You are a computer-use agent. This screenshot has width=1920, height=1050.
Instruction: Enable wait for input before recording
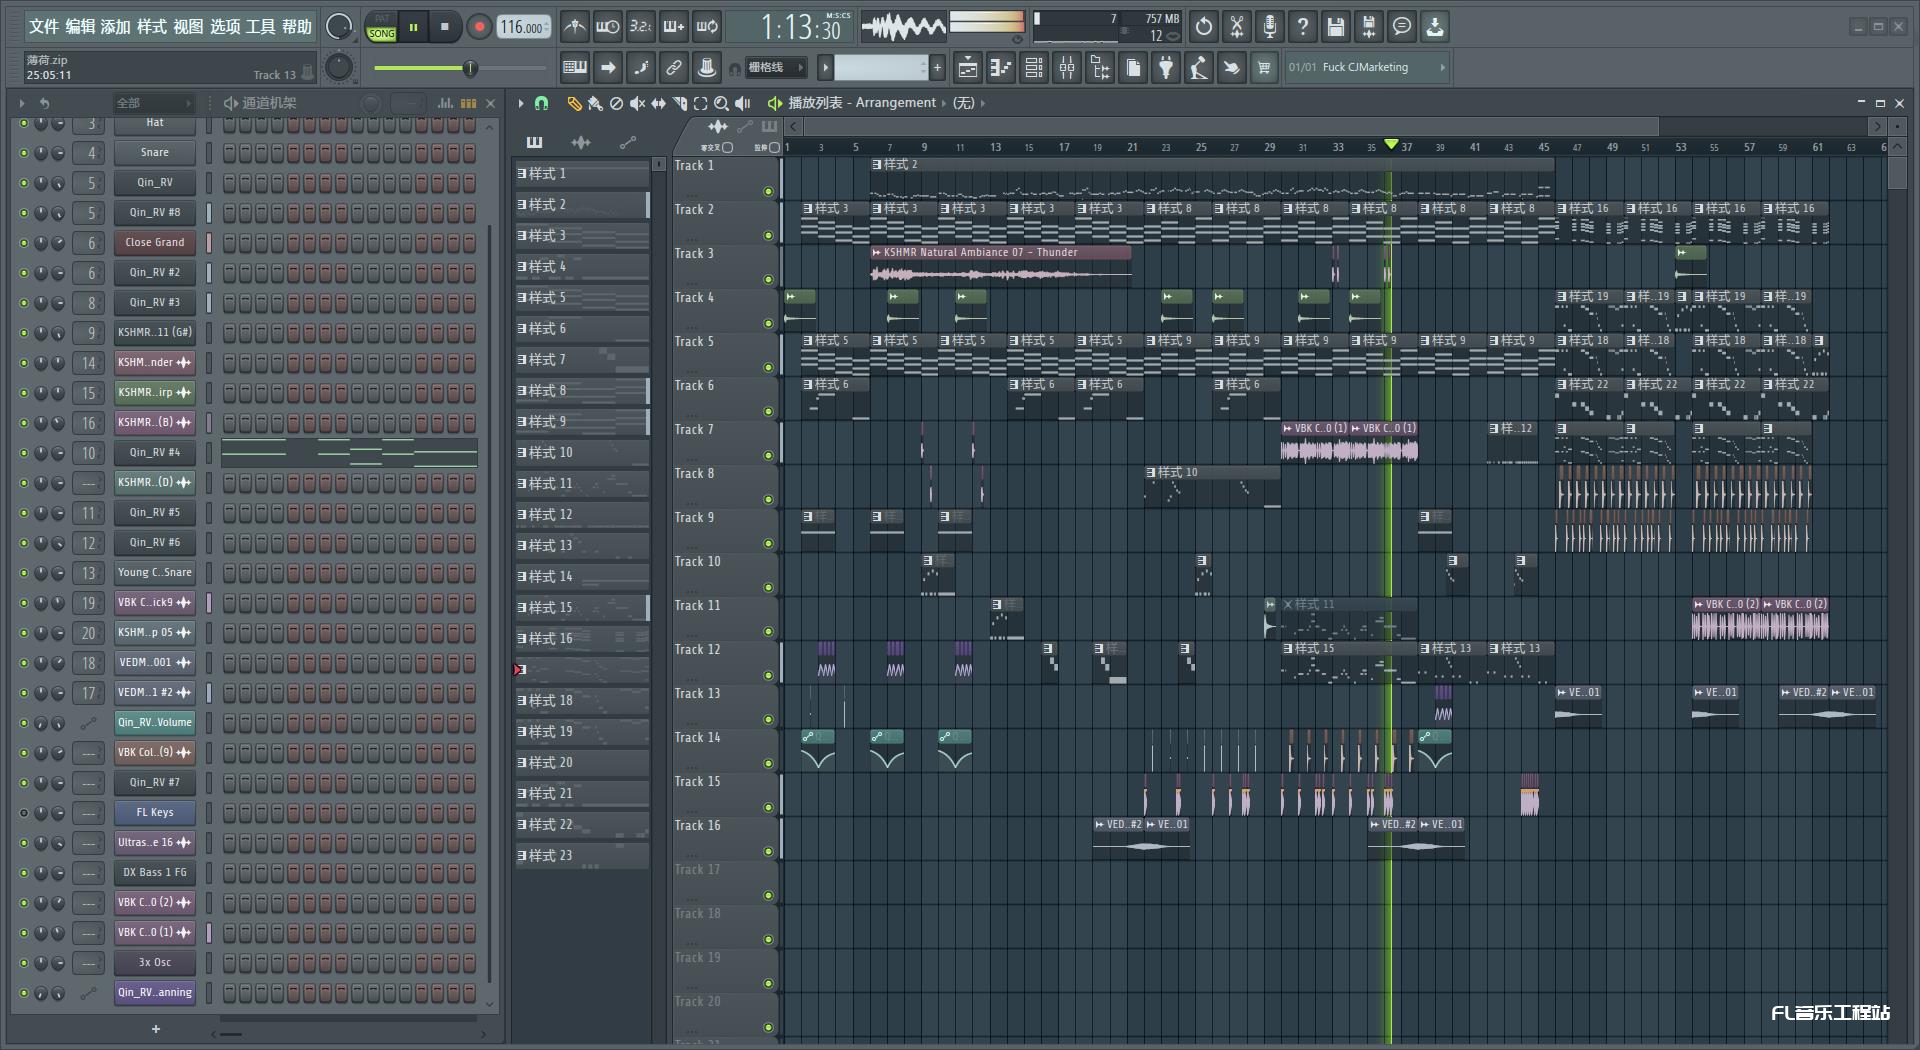608,27
